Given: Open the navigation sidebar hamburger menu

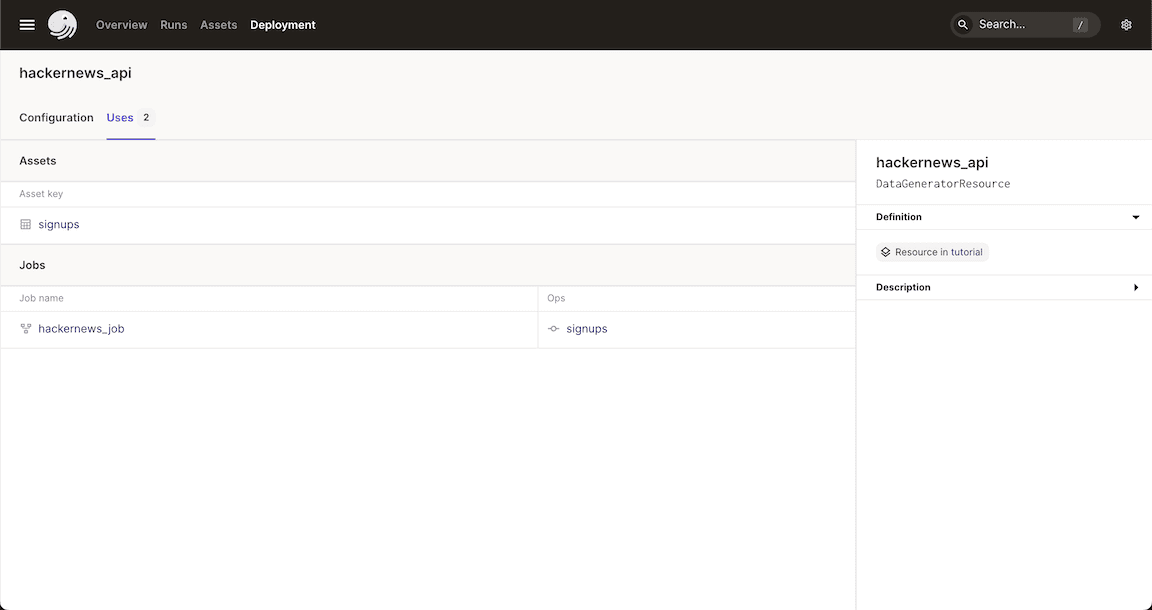Looking at the screenshot, I should point(26,24).
